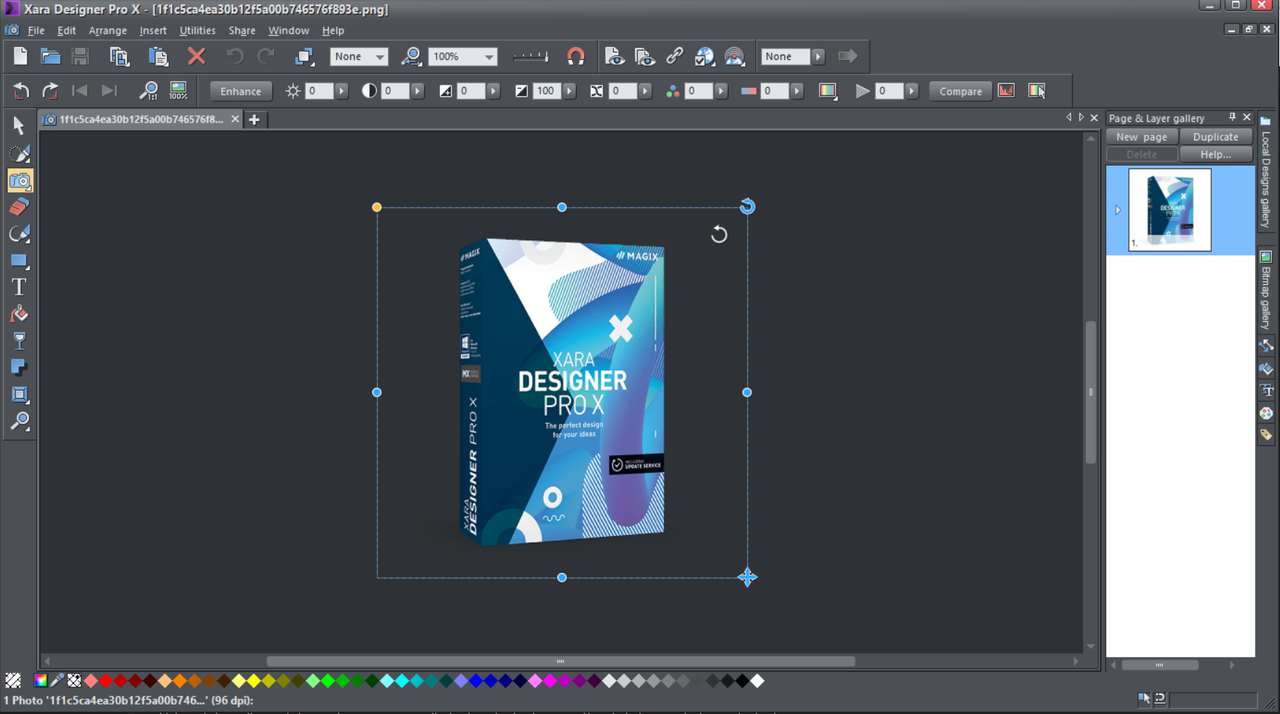Close the Page & Layer gallery panel

point(1246,118)
